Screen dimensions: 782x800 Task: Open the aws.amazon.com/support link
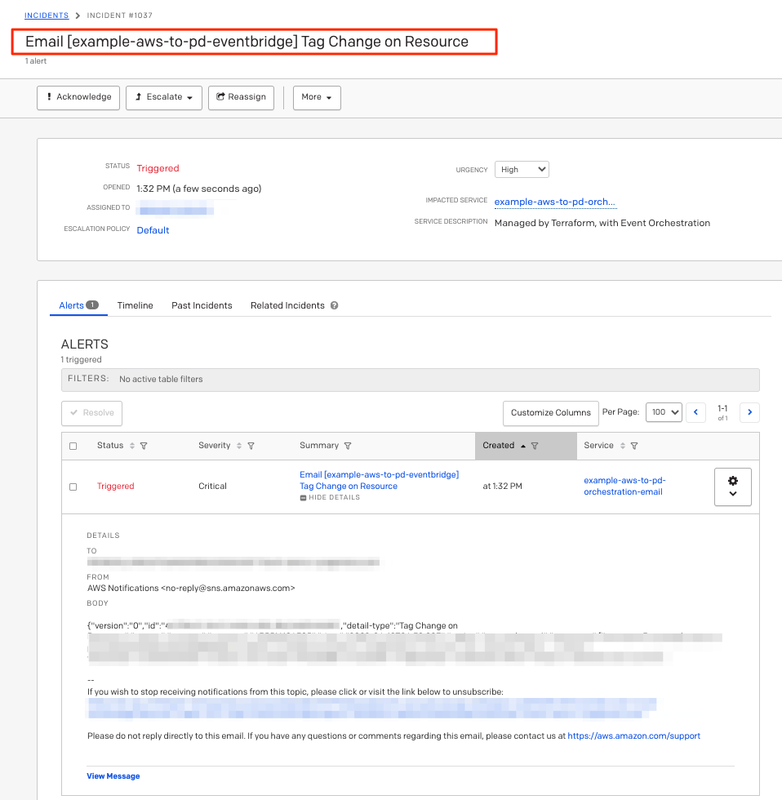[634, 736]
